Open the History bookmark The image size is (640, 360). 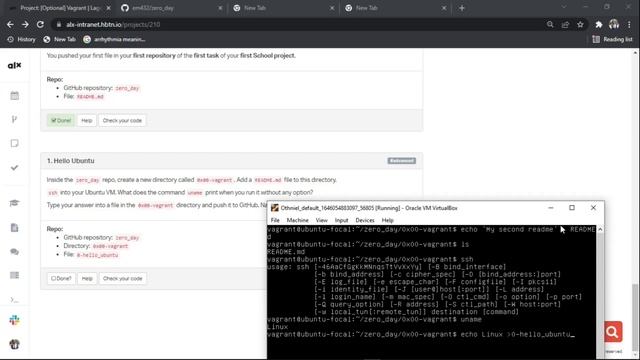22,39
